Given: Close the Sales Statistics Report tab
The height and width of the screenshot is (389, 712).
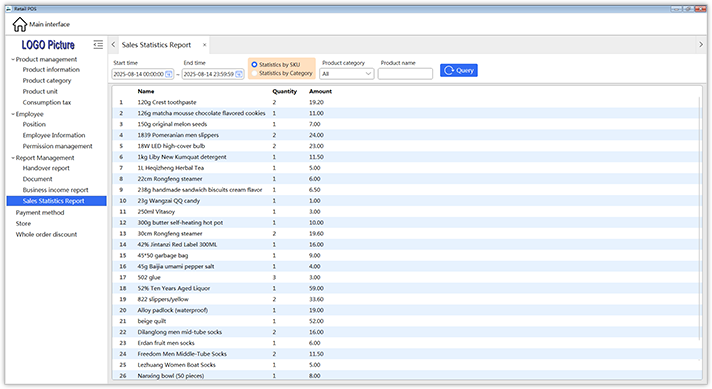Looking at the screenshot, I should (204, 45).
